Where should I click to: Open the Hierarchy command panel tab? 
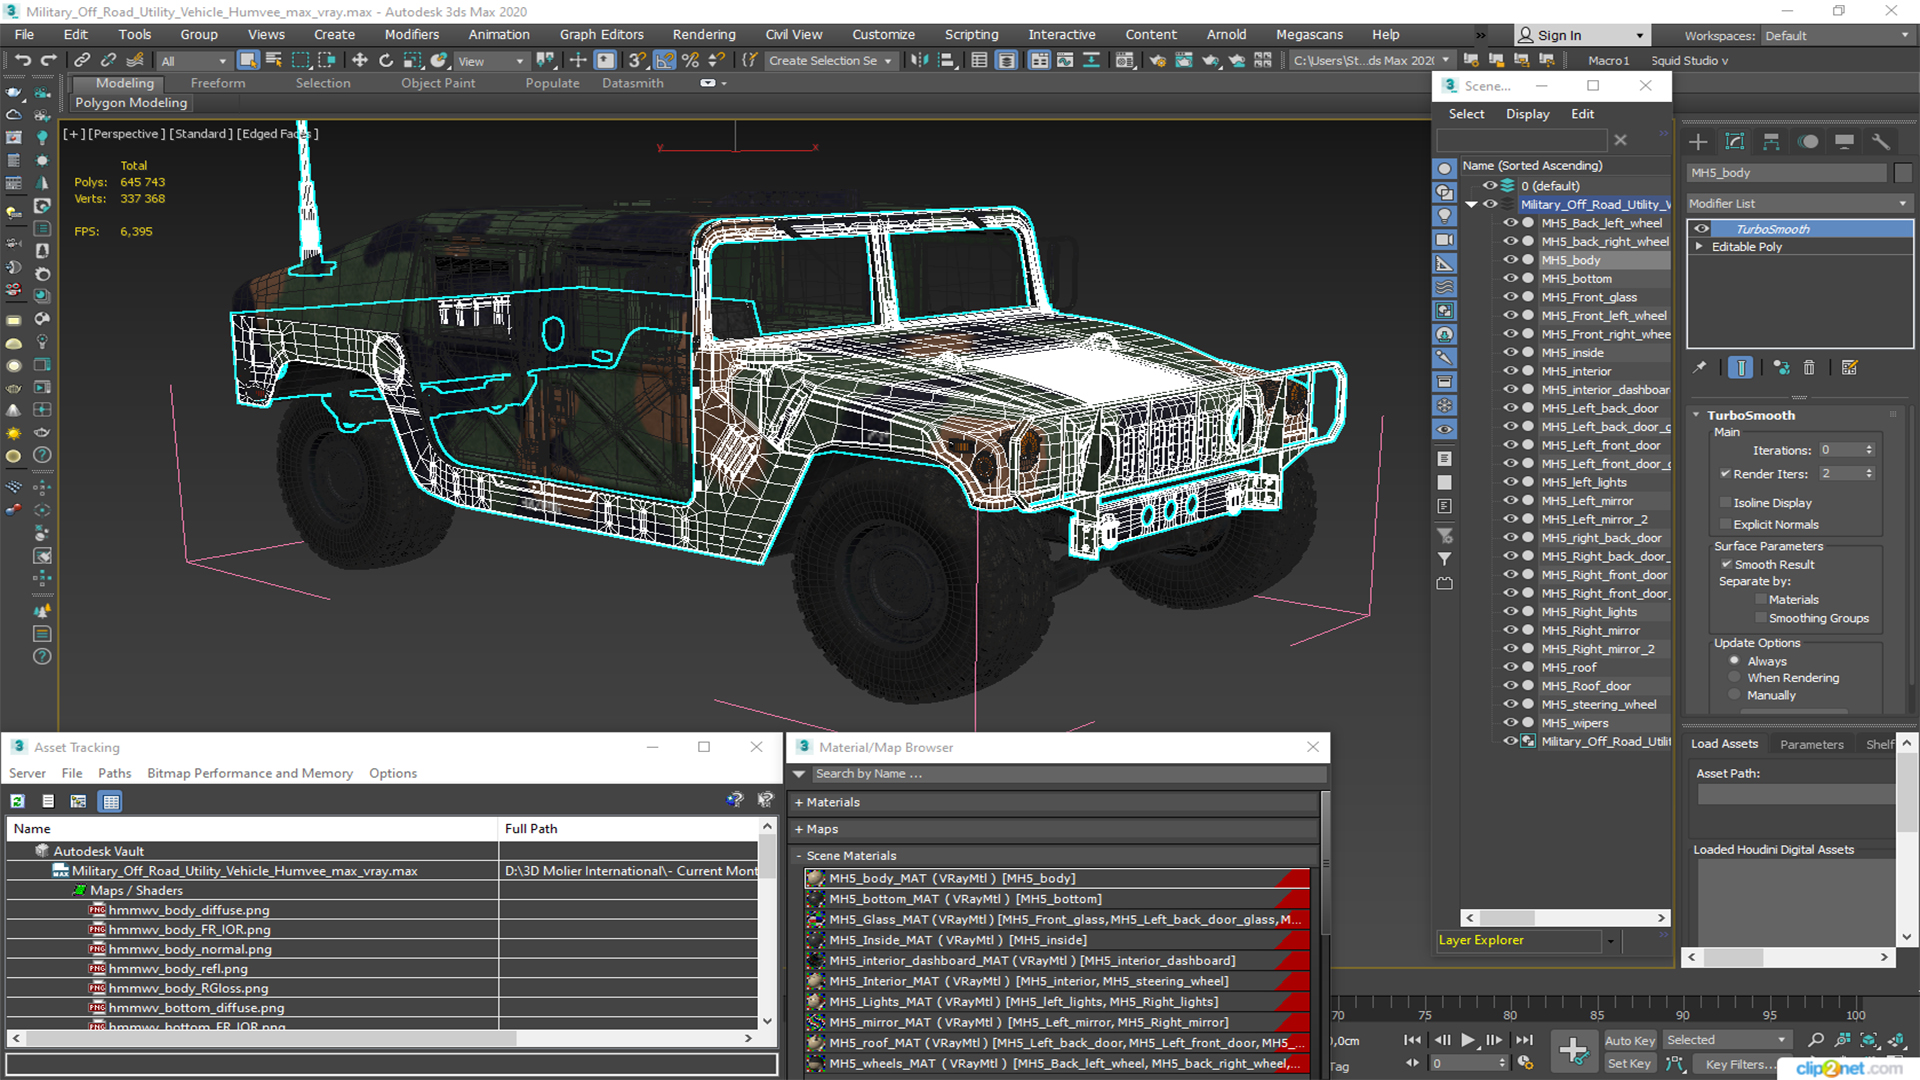1771,142
